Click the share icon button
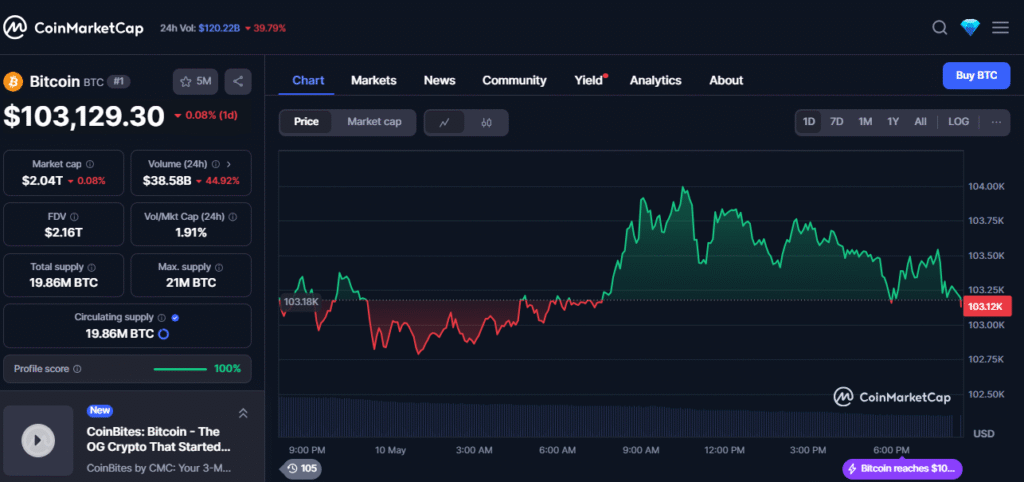 click(238, 82)
